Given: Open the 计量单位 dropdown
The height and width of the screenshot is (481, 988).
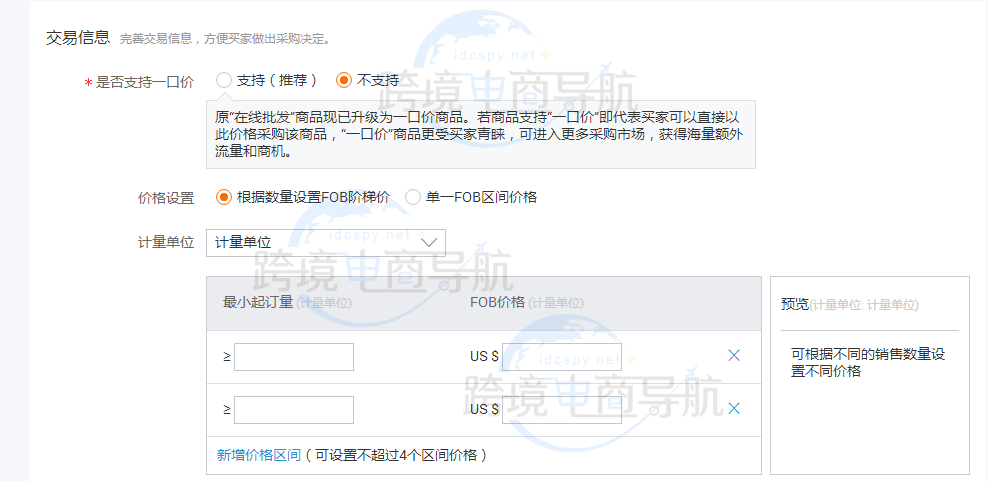Looking at the screenshot, I should point(326,242).
